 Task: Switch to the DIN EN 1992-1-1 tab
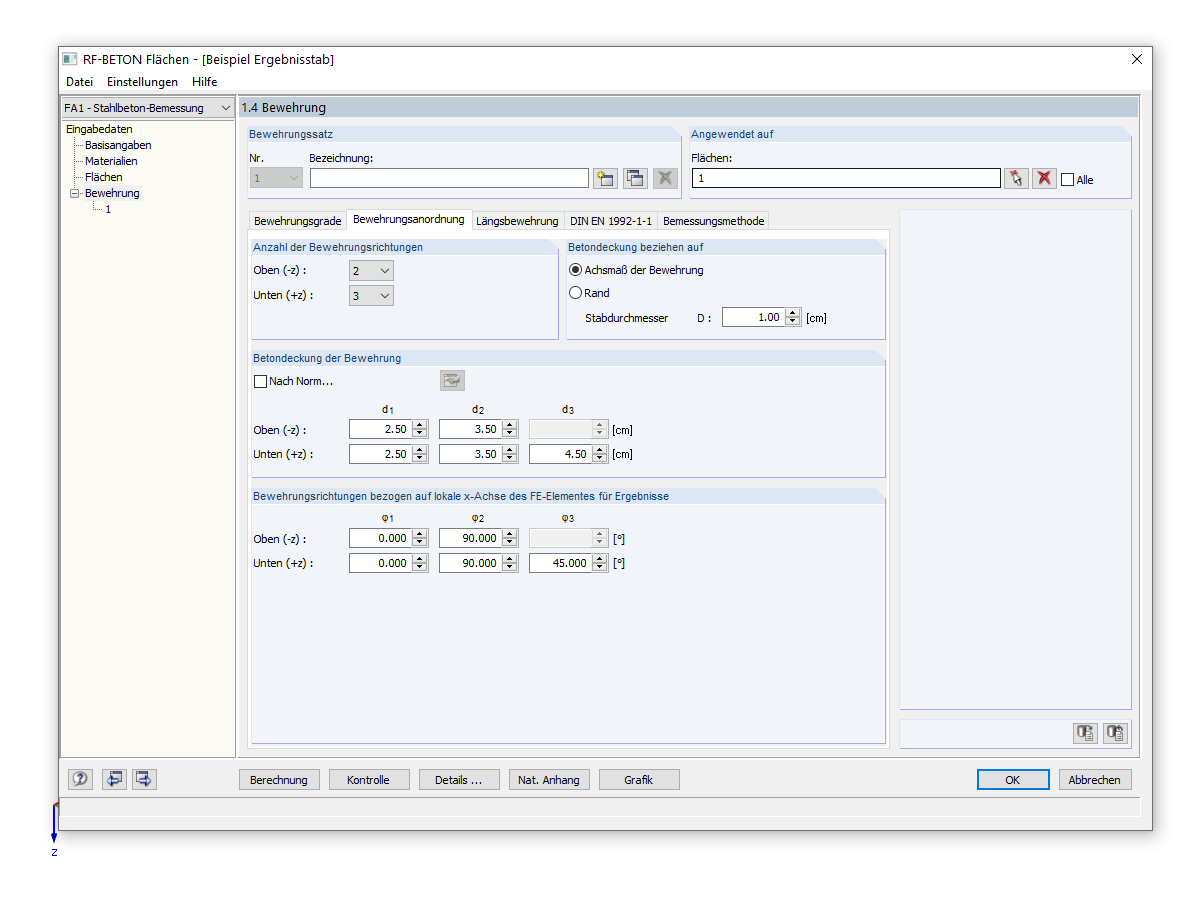click(611, 221)
